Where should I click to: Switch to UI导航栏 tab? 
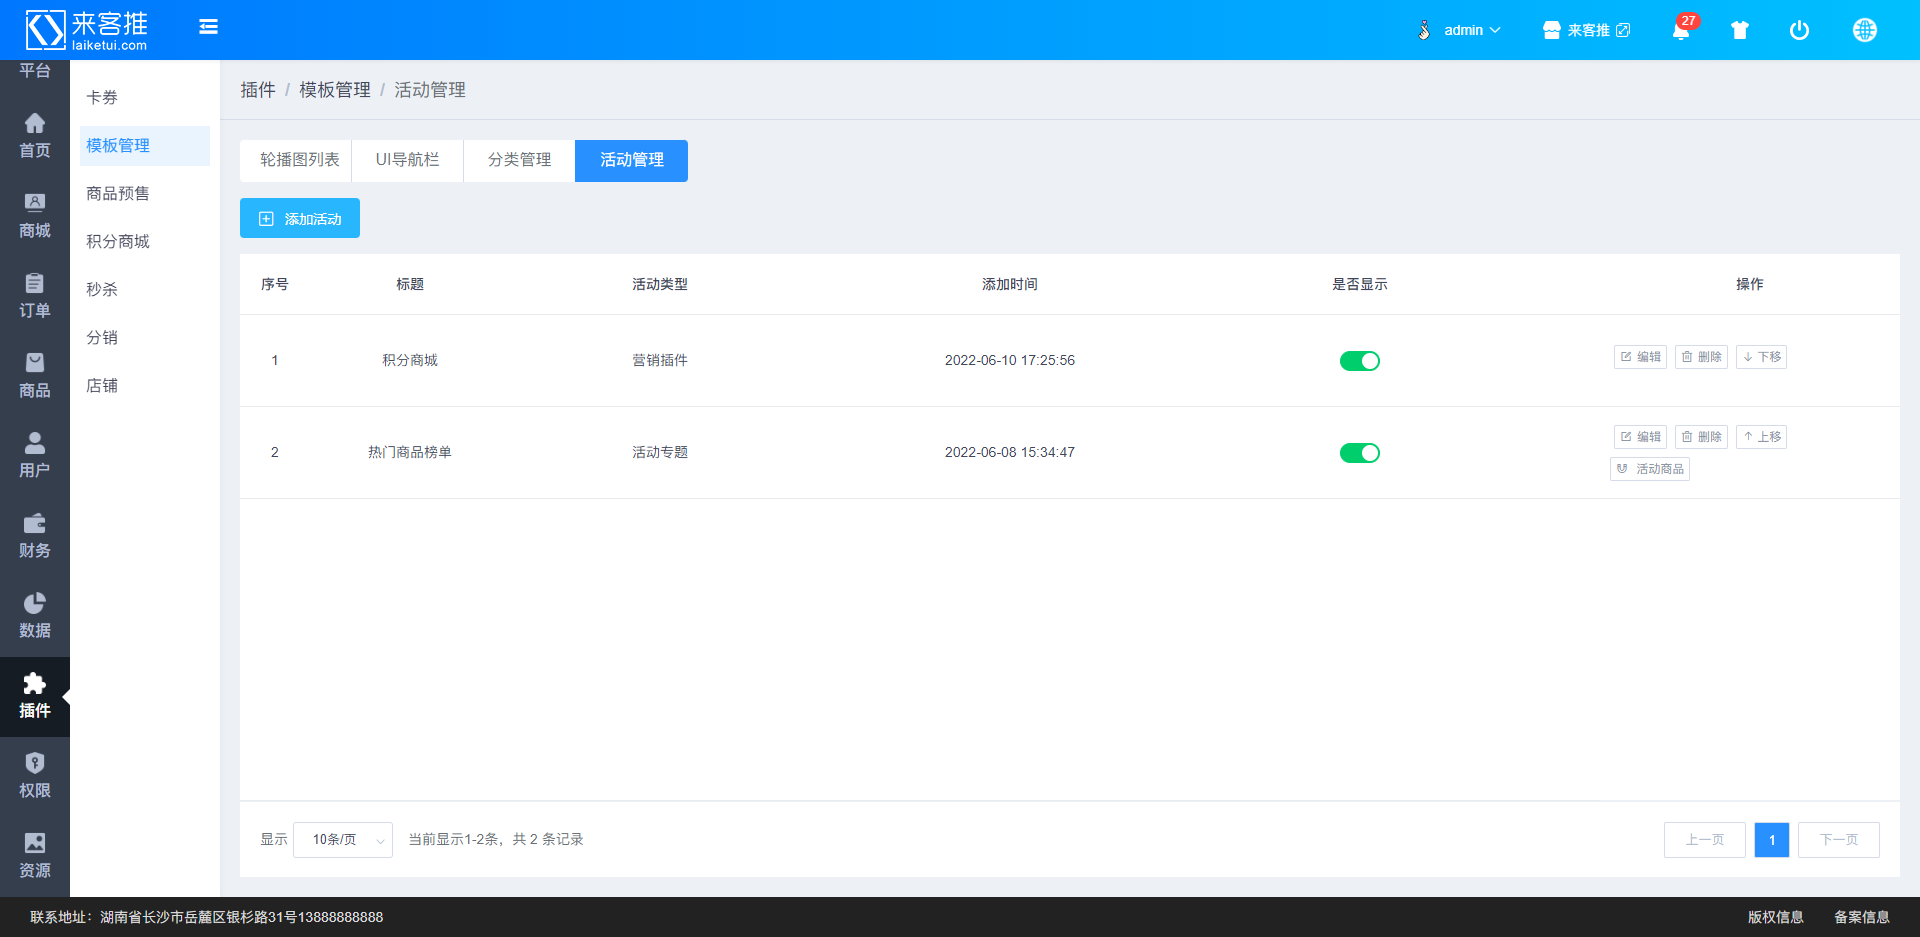pos(408,161)
